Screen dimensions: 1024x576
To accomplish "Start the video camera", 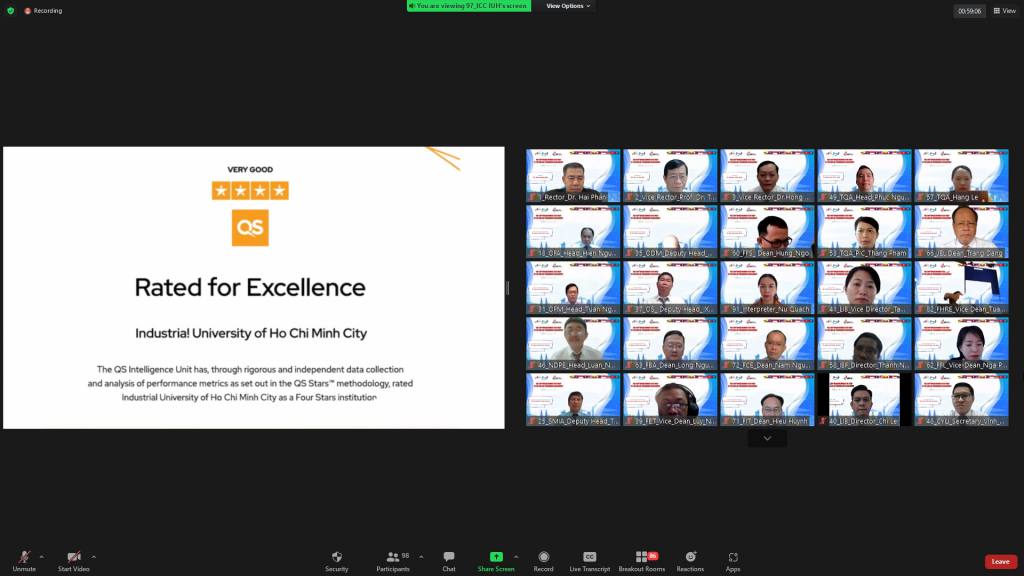I will pos(74,561).
